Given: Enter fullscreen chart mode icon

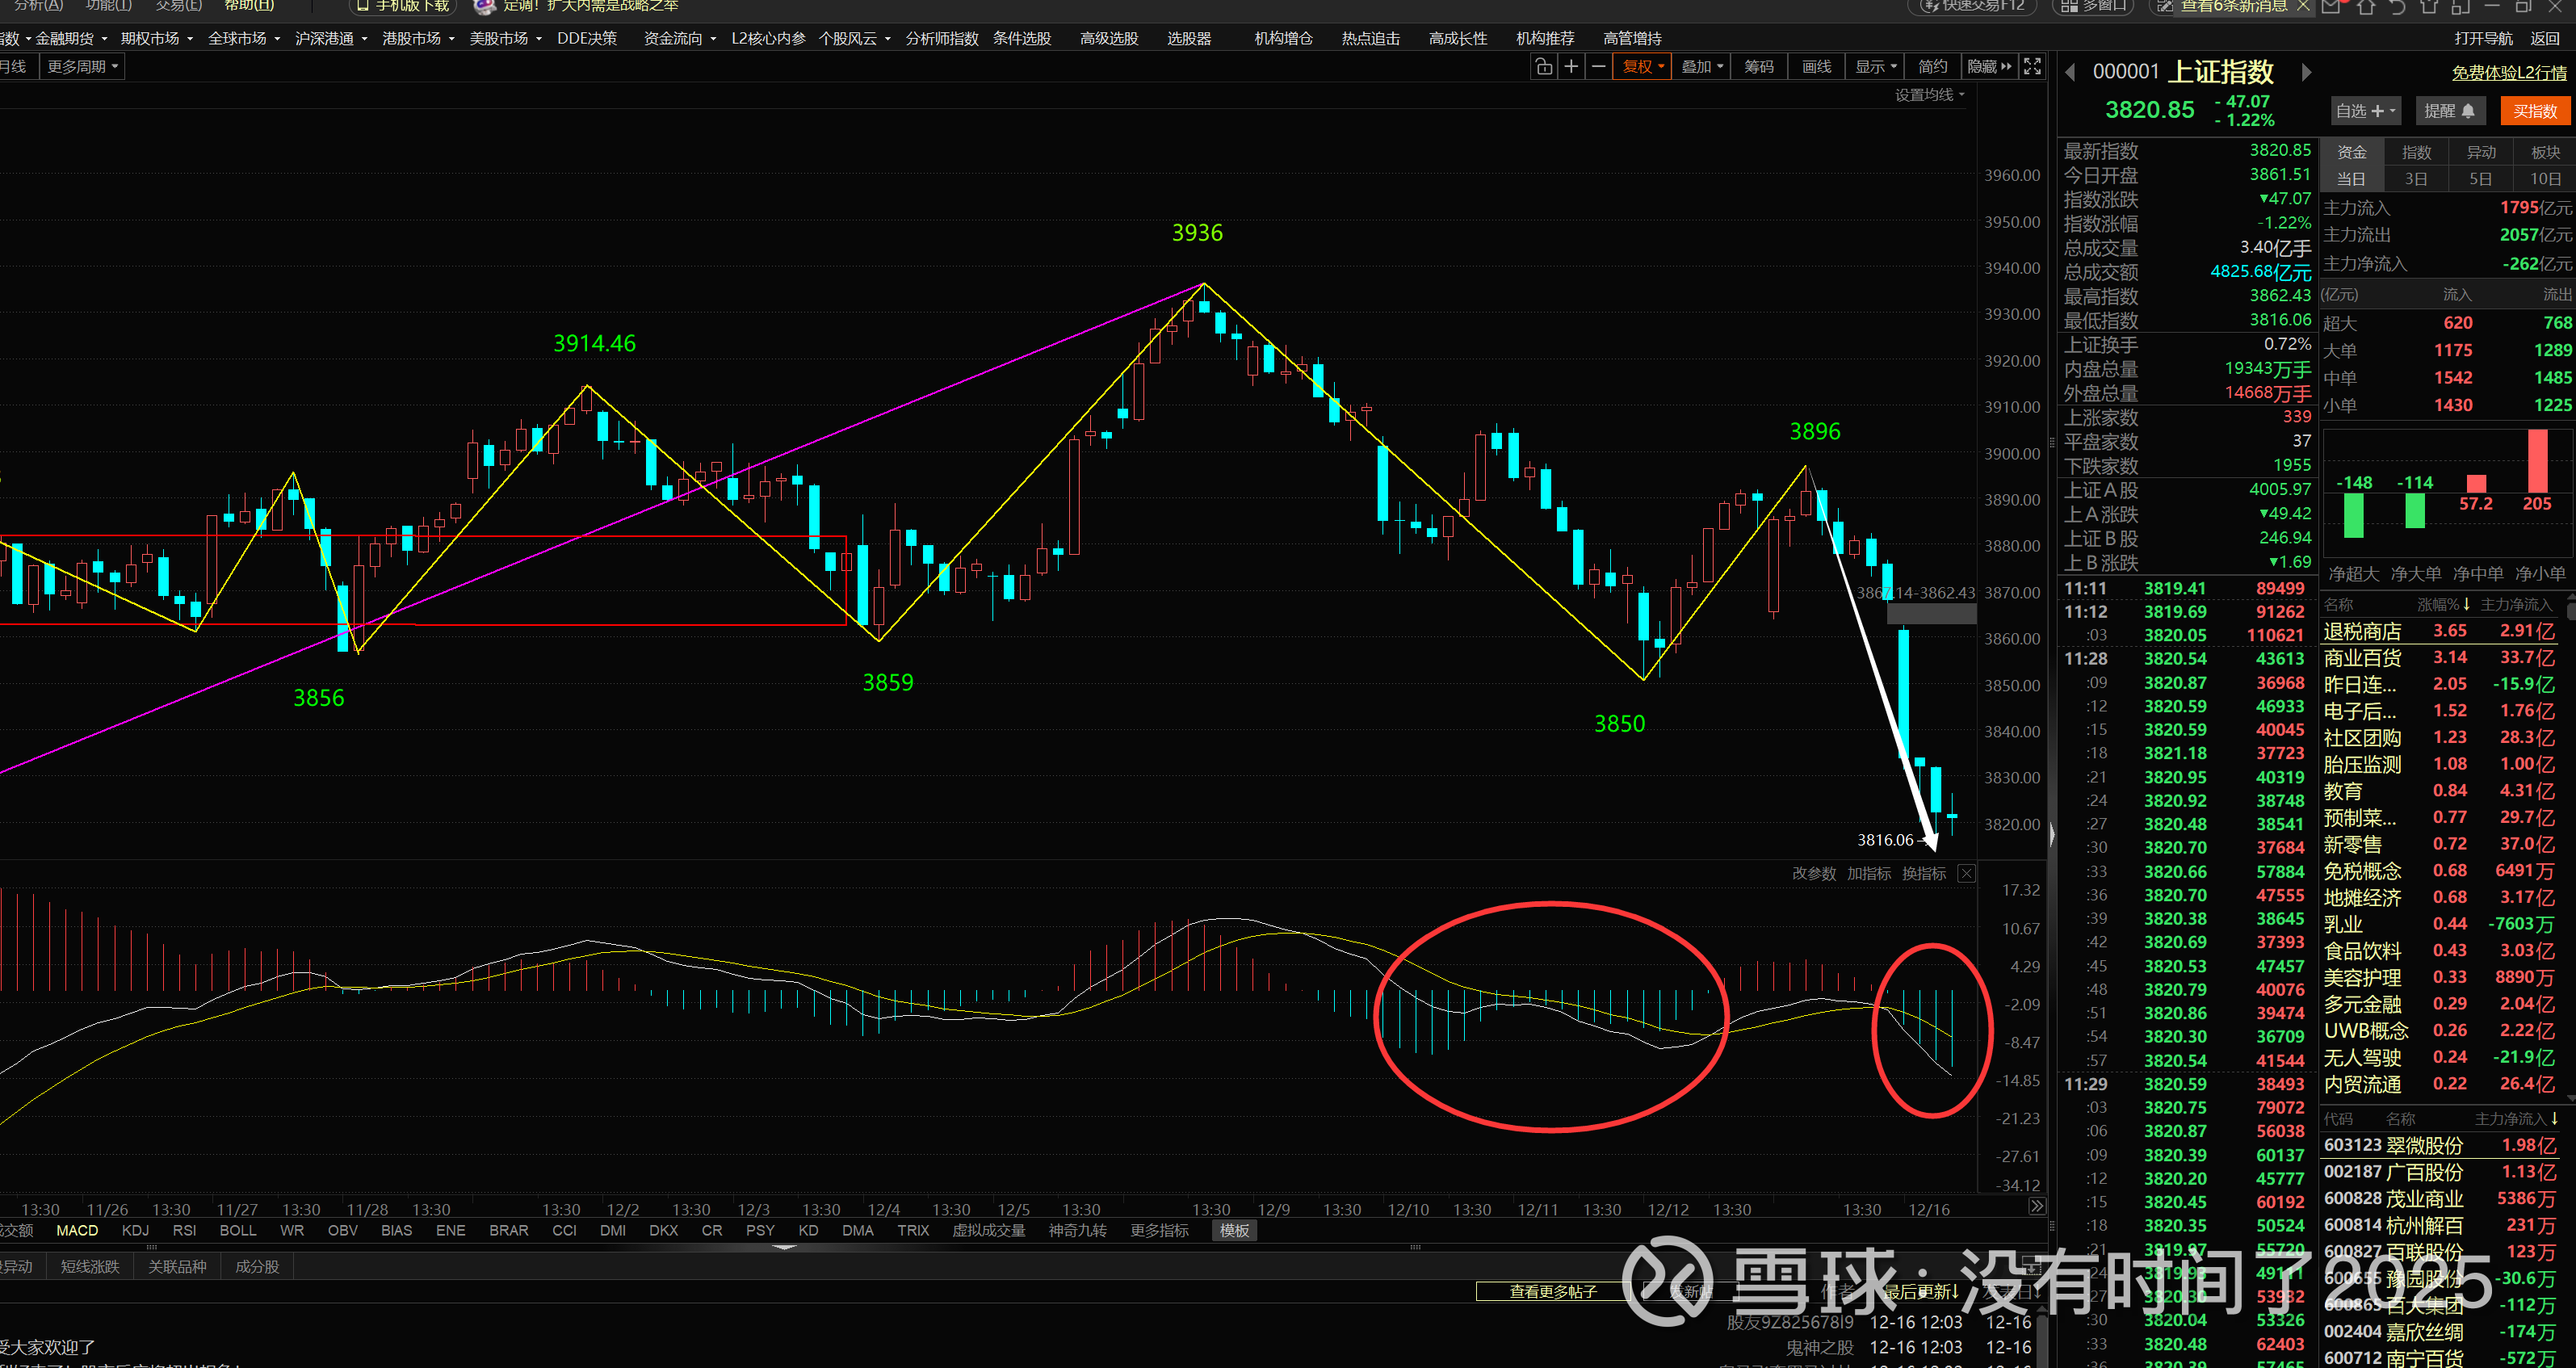Looking at the screenshot, I should (2032, 67).
